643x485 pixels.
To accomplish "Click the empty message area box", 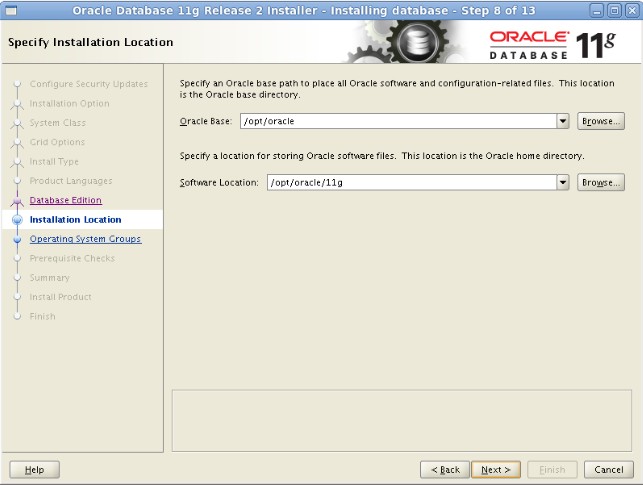I will [x=402, y=421].
